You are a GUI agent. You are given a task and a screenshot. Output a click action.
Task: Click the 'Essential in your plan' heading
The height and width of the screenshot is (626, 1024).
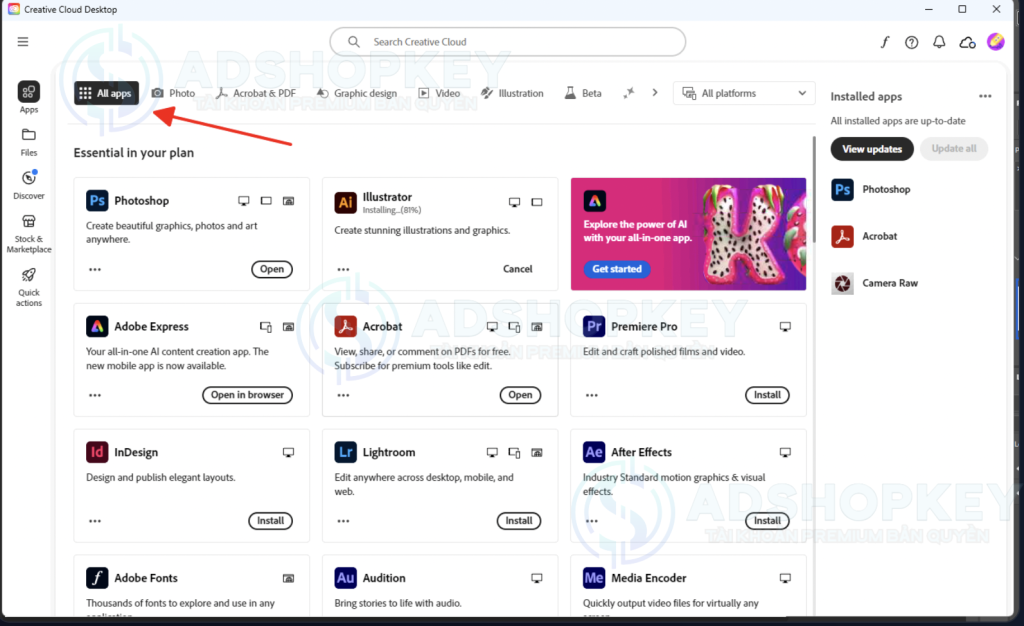[x=133, y=153]
